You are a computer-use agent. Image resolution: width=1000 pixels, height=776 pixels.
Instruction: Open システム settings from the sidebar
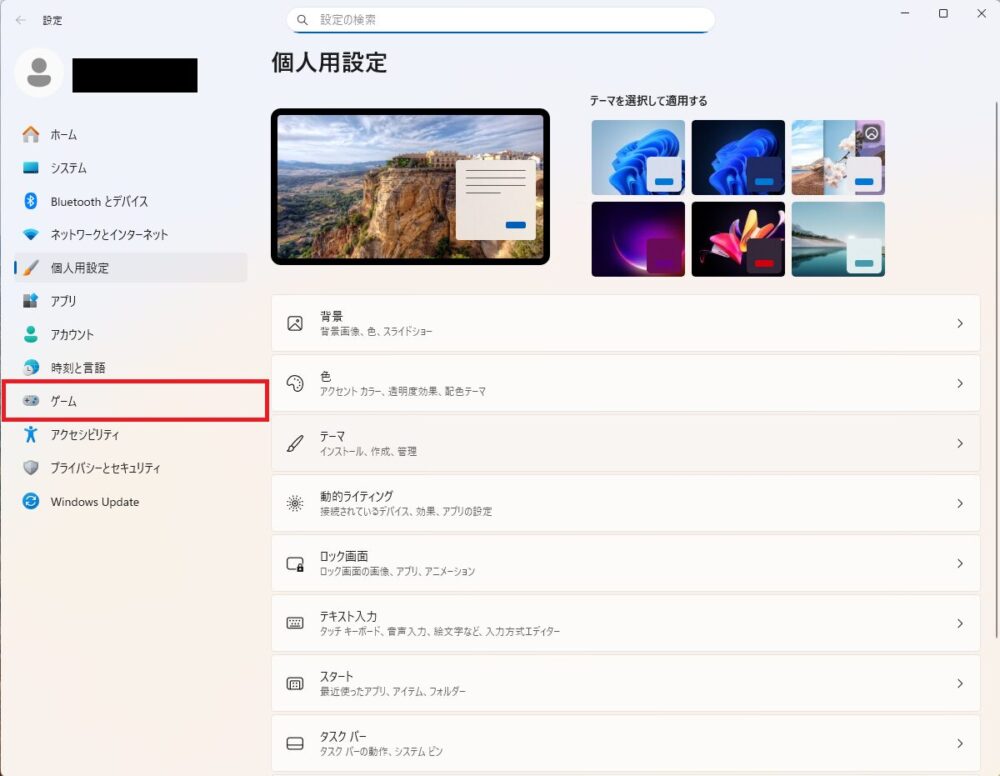[x=60, y=168]
